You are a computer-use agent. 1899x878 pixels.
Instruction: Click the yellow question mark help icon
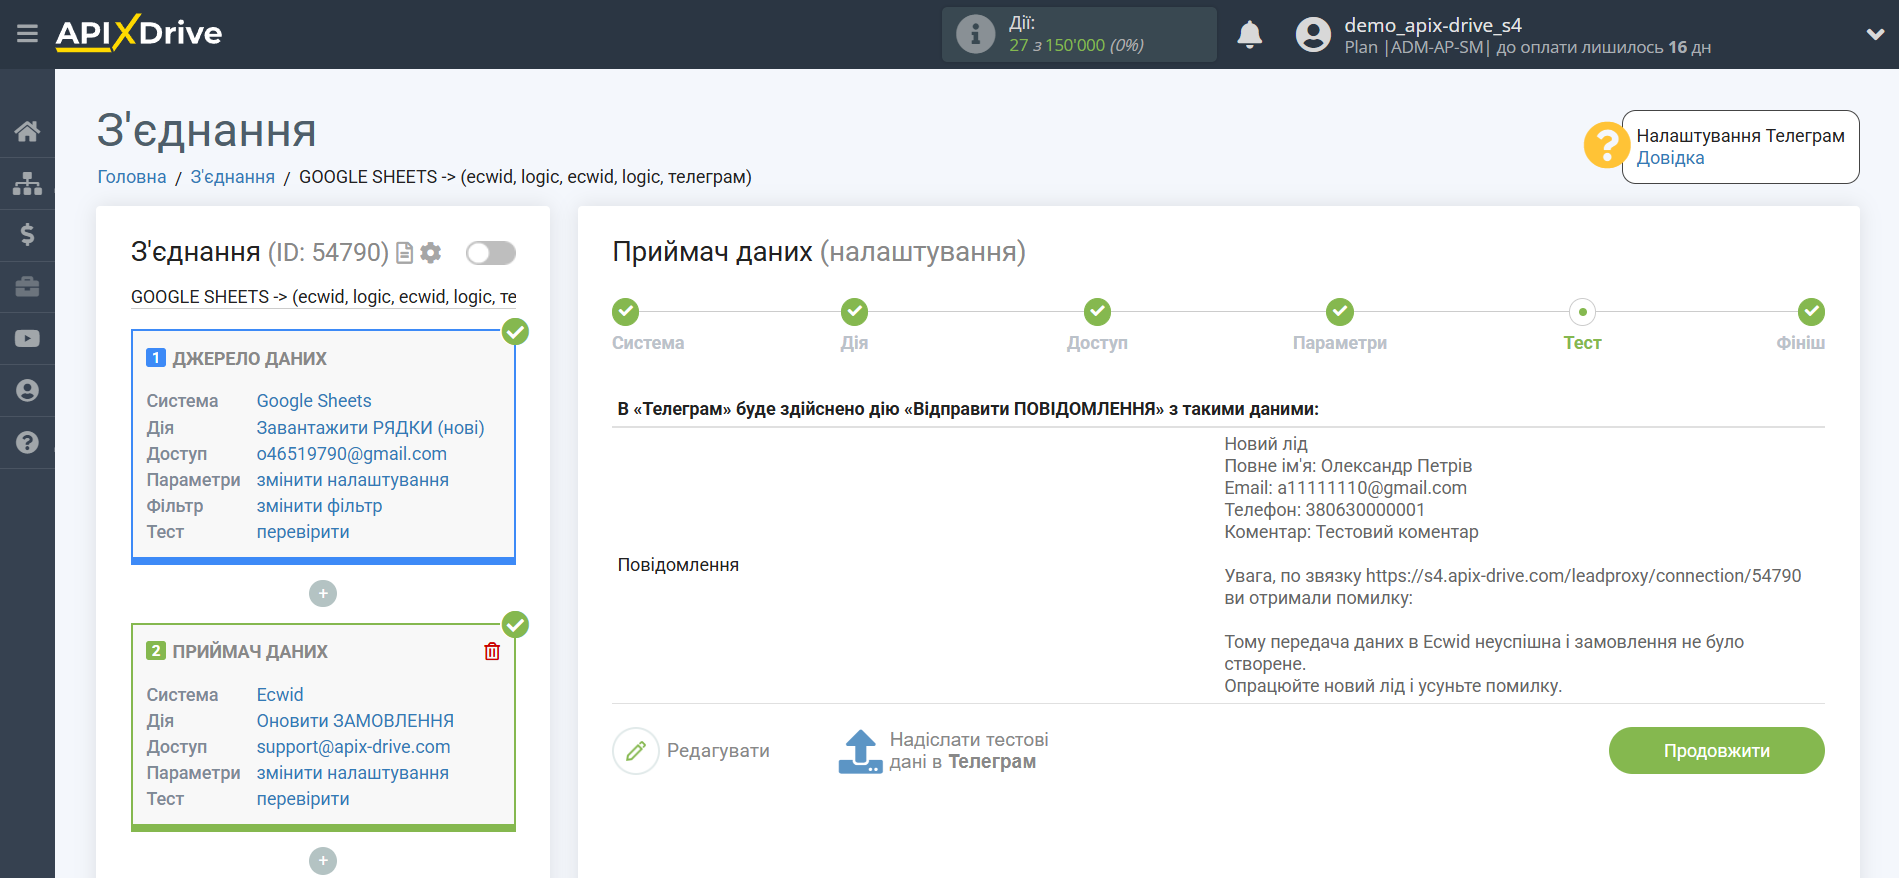1606,146
